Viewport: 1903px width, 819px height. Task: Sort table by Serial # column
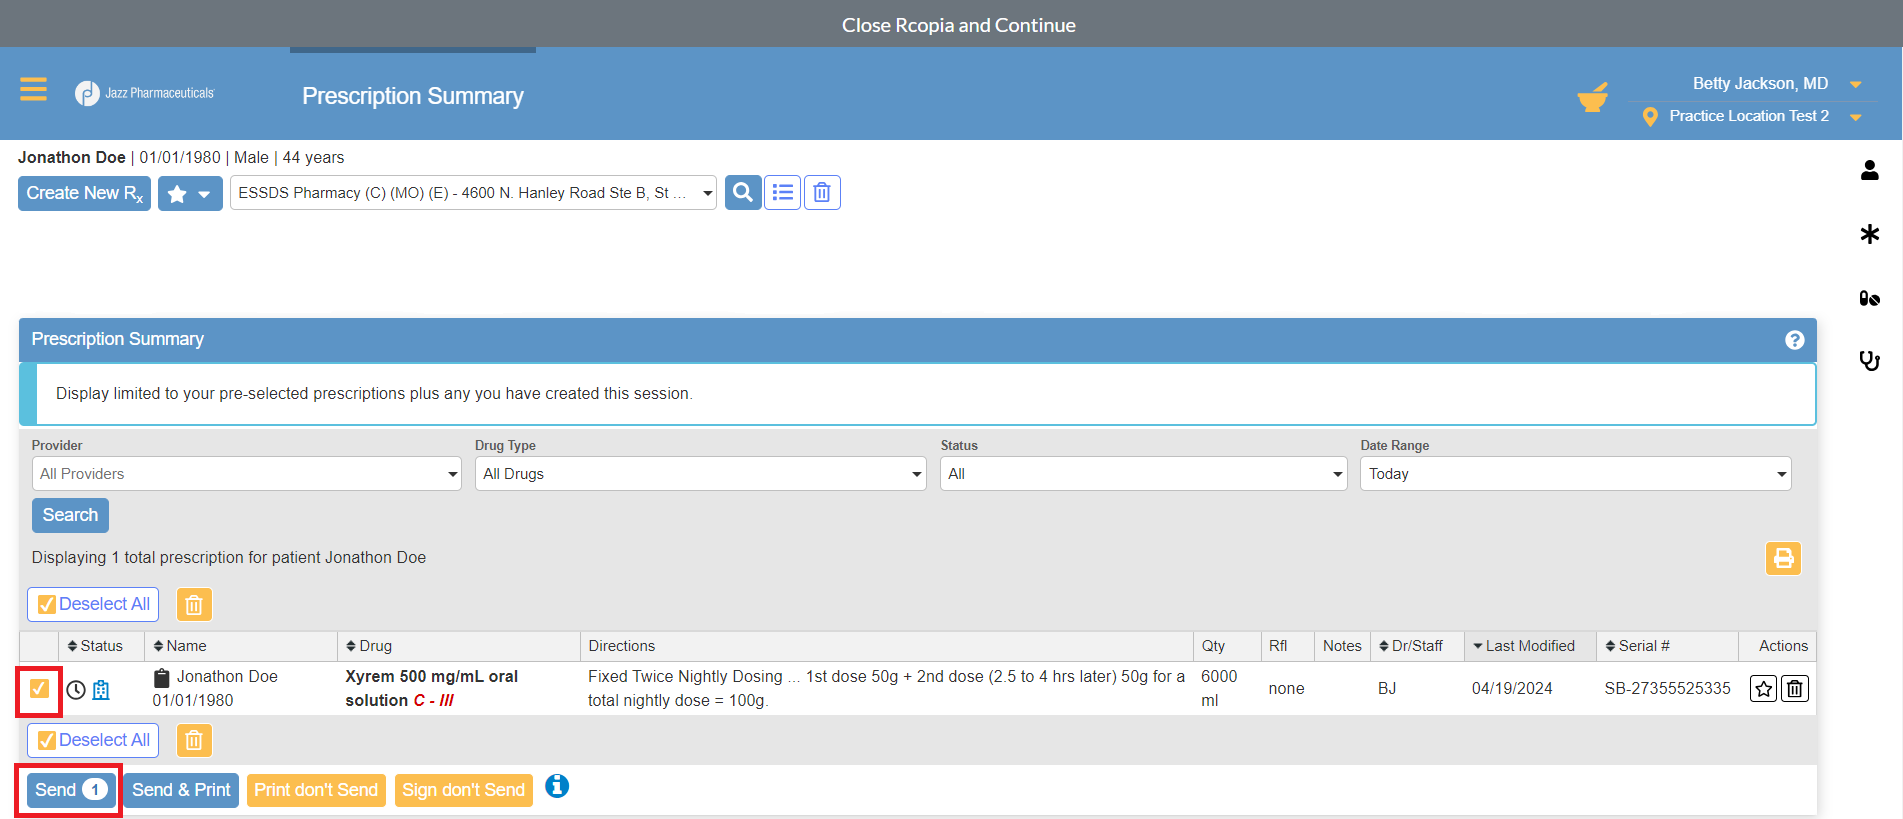point(1638,646)
